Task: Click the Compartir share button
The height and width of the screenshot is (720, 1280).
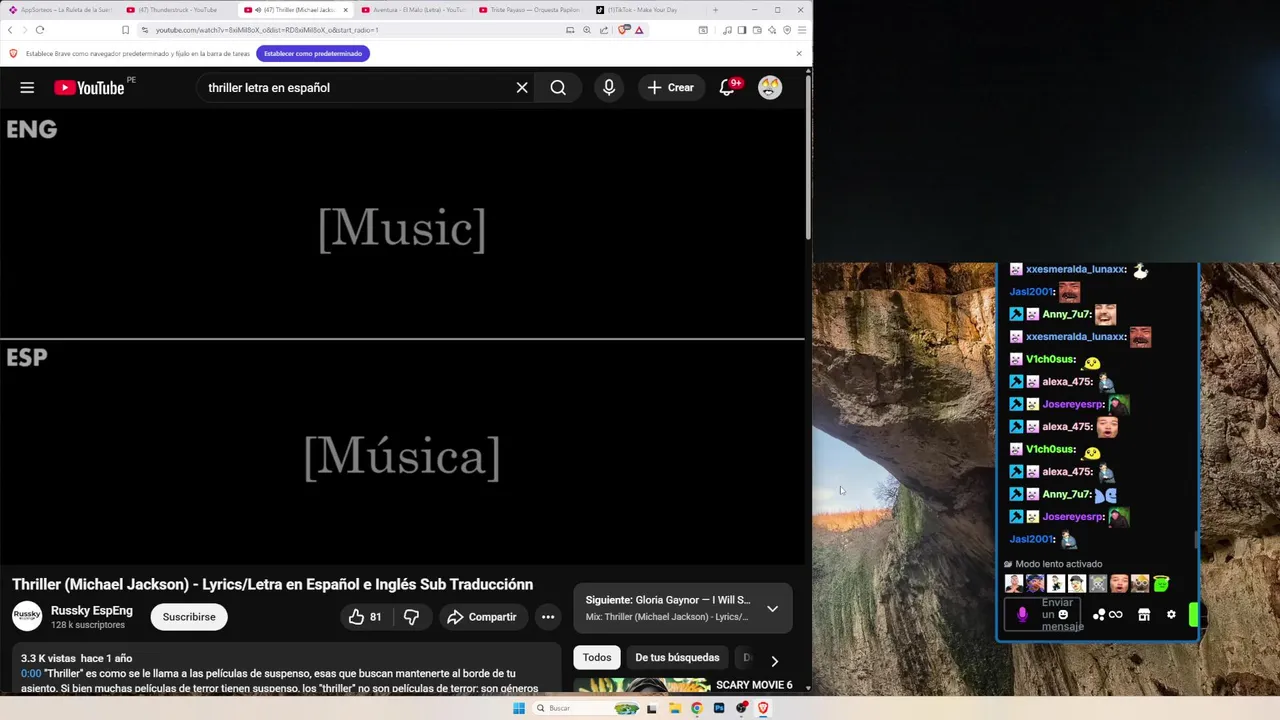Action: point(481,617)
